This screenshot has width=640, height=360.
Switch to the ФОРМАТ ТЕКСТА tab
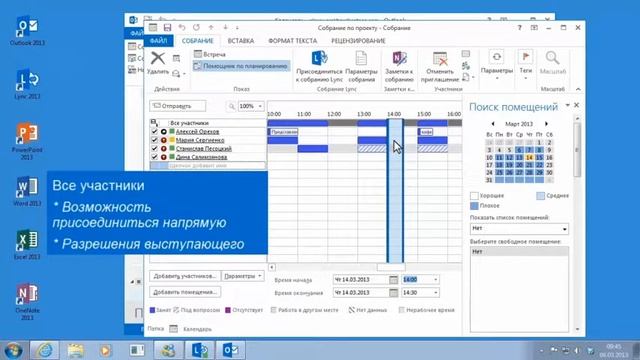pyautogui.click(x=293, y=41)
